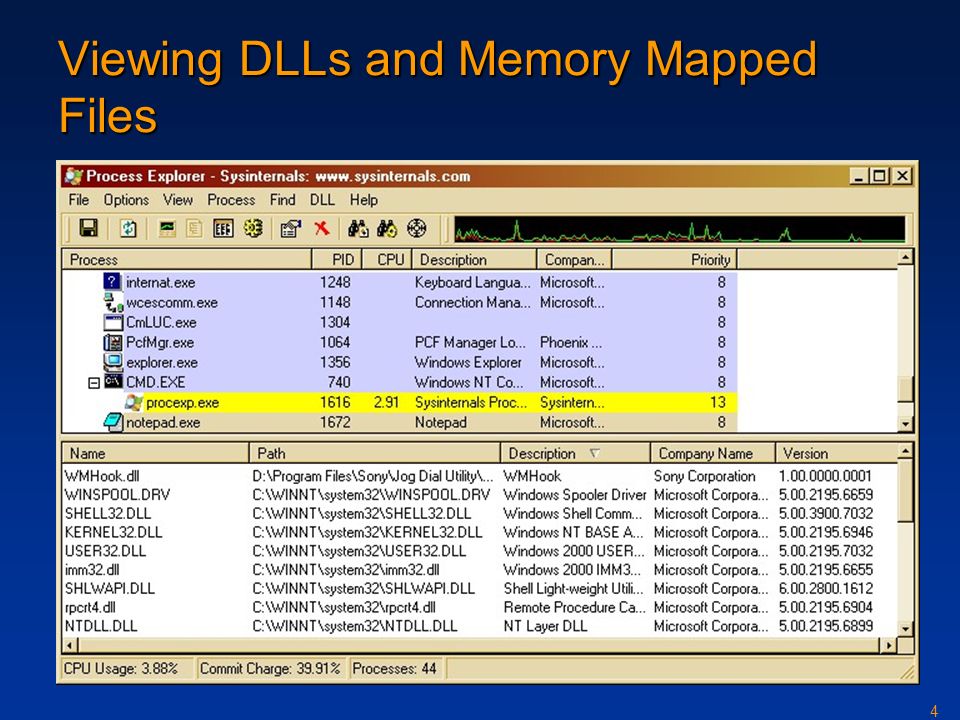Select the explorer.exe process name
The width and height of the screenshot is (960, 720).
pos(162,362)
